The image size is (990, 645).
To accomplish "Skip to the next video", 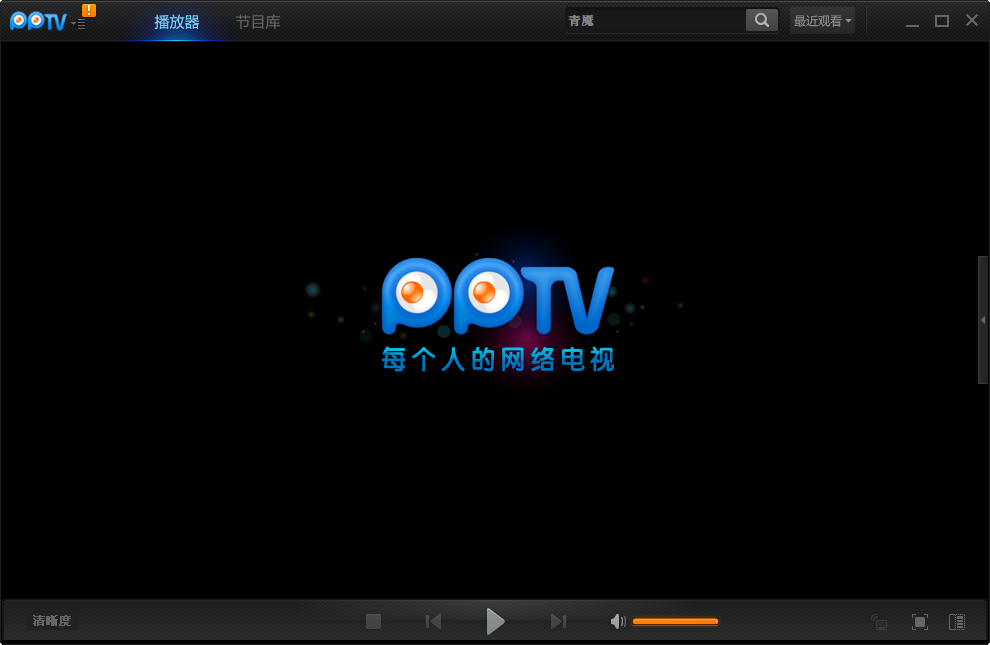I will point(558,622).
